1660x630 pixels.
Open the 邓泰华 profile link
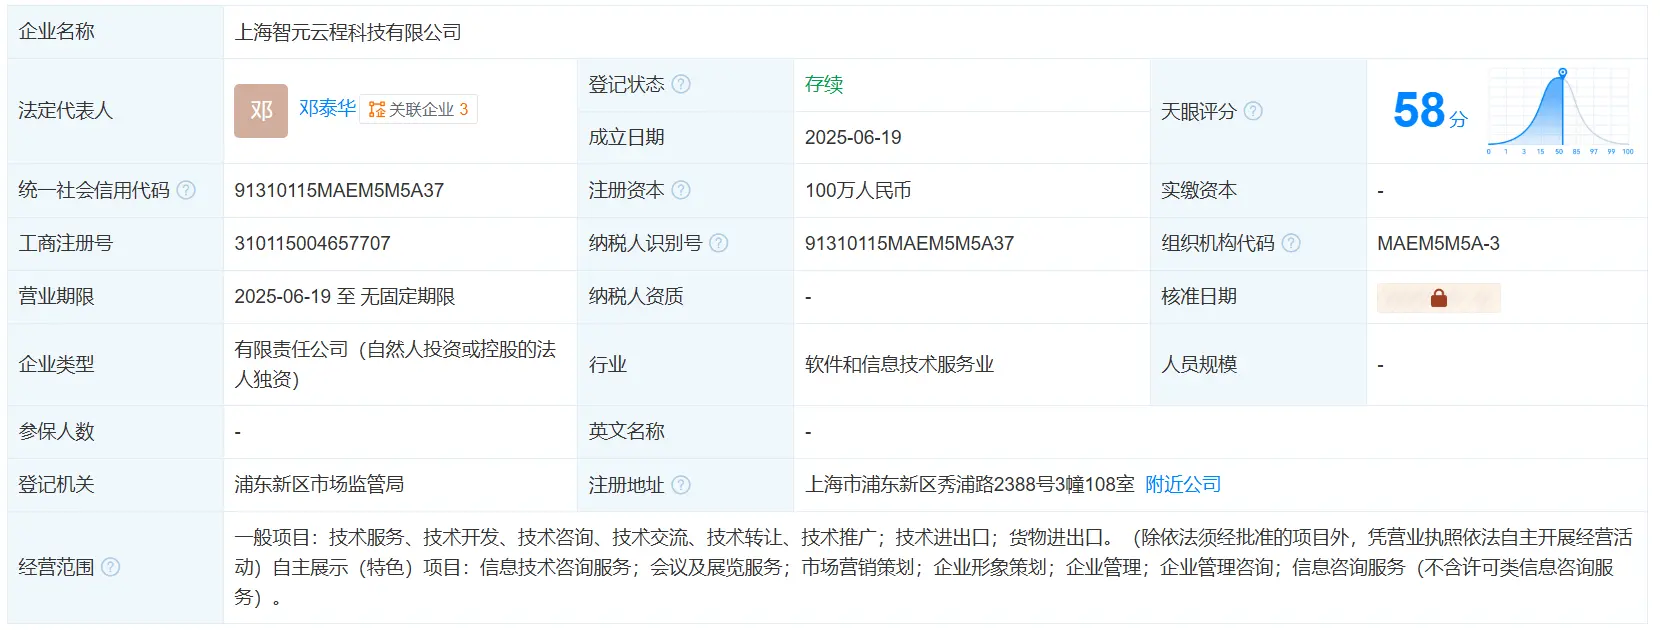click(x=327, y=109)
